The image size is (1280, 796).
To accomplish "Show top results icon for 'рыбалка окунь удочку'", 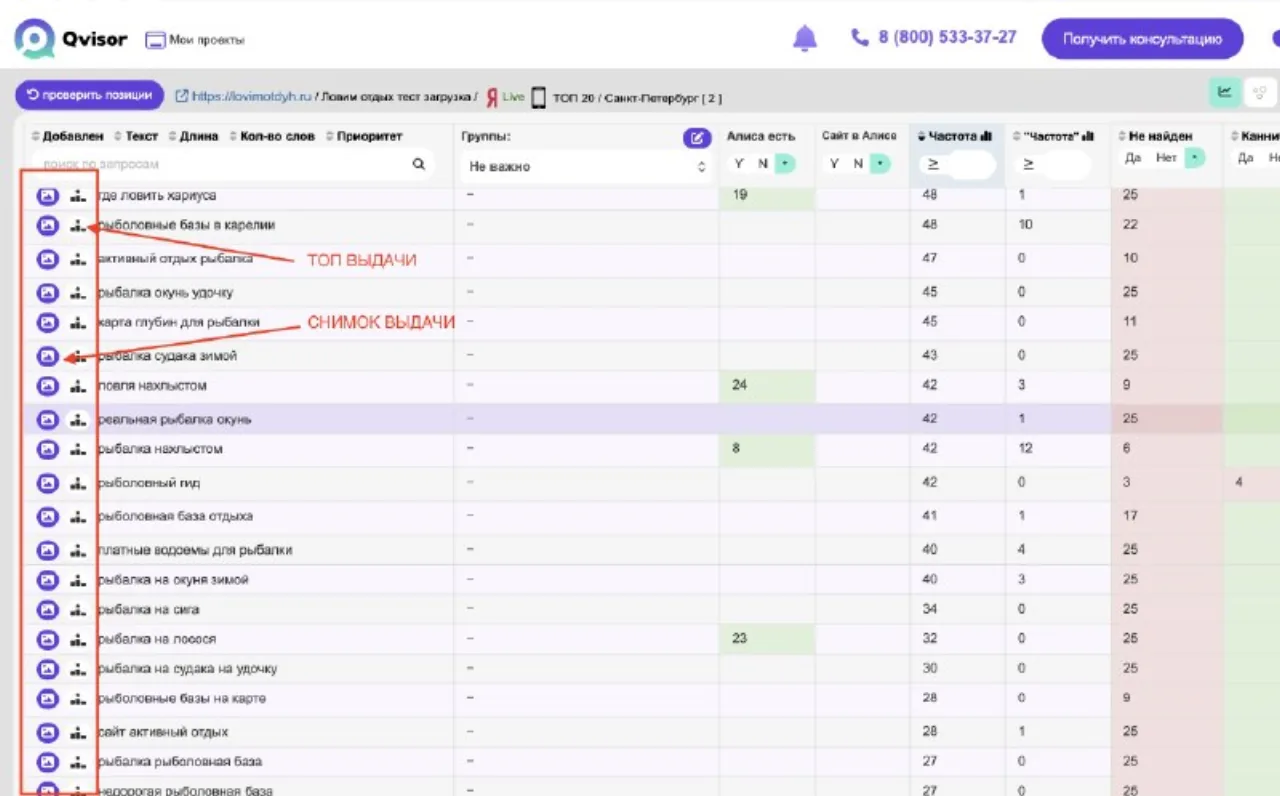I will pos(78,293).
